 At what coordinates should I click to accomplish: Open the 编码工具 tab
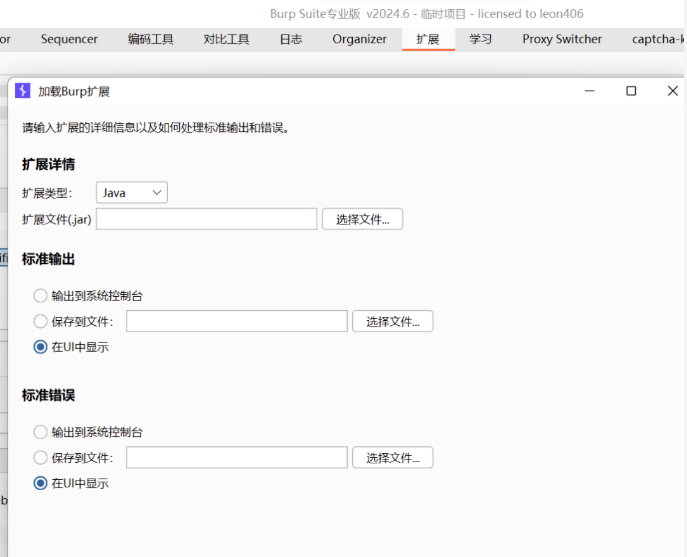(x=151, y=39)
